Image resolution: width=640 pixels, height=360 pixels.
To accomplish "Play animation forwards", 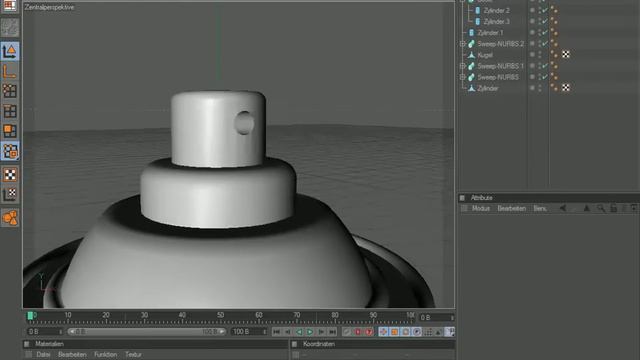I will 310,332.
